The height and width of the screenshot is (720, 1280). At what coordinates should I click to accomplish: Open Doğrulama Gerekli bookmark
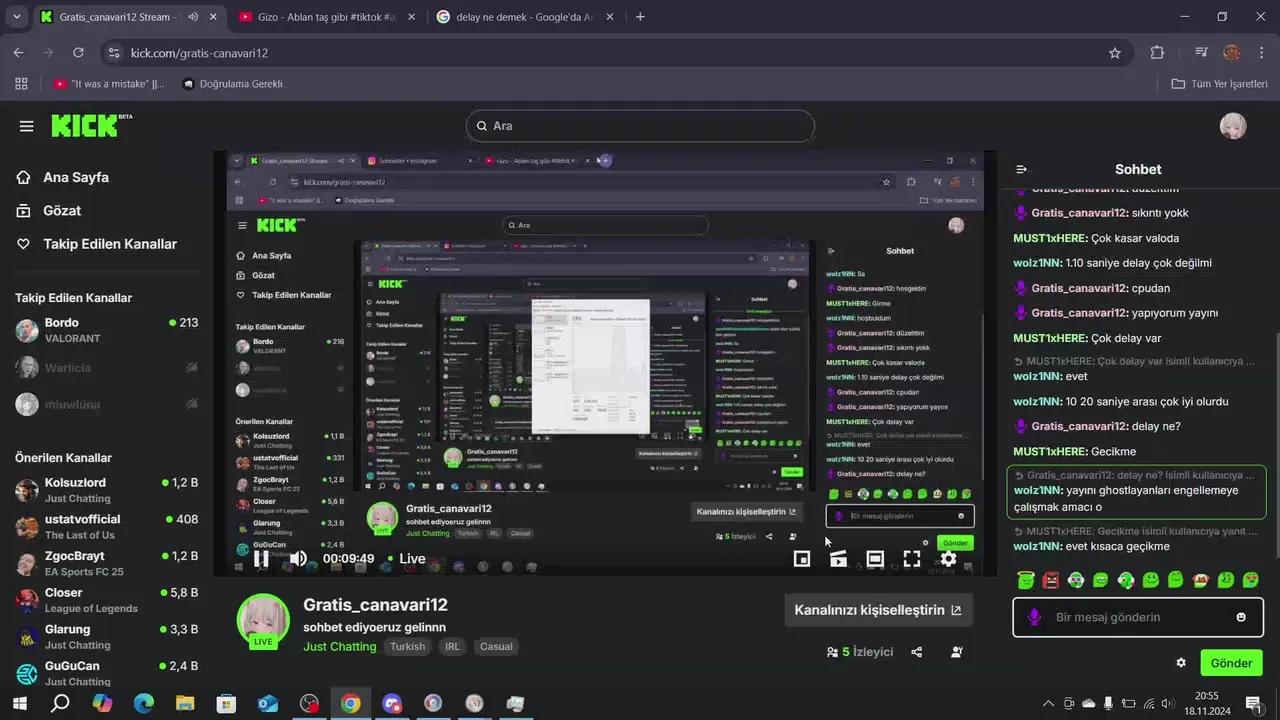[x=232, y=84]
